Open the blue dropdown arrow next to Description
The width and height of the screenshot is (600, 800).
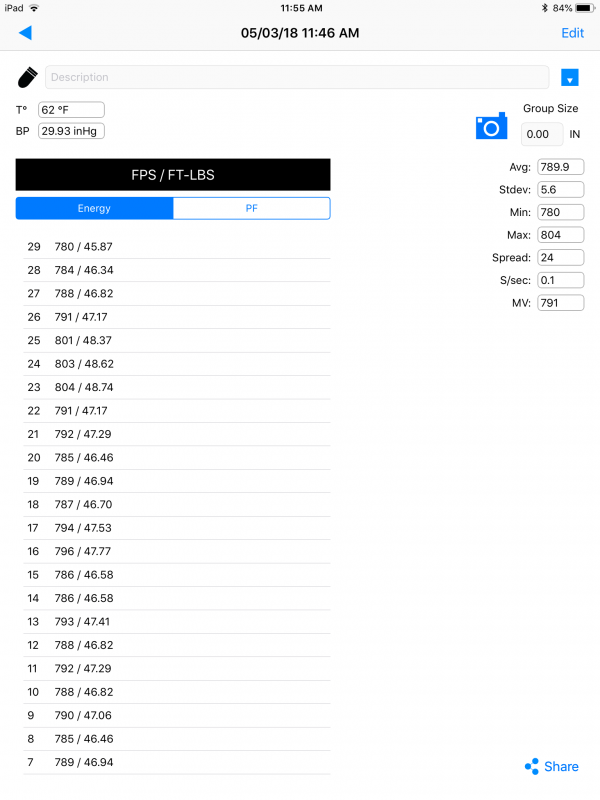coord(569,78)
